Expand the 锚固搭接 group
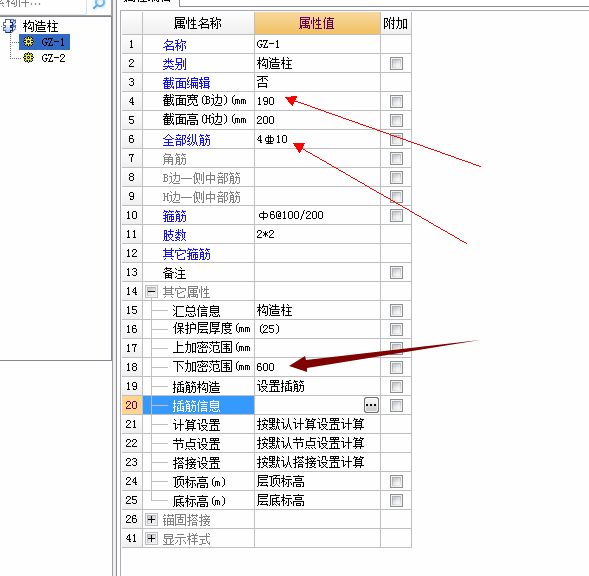This screenshot has width=589, height=576. coord(151,519)
